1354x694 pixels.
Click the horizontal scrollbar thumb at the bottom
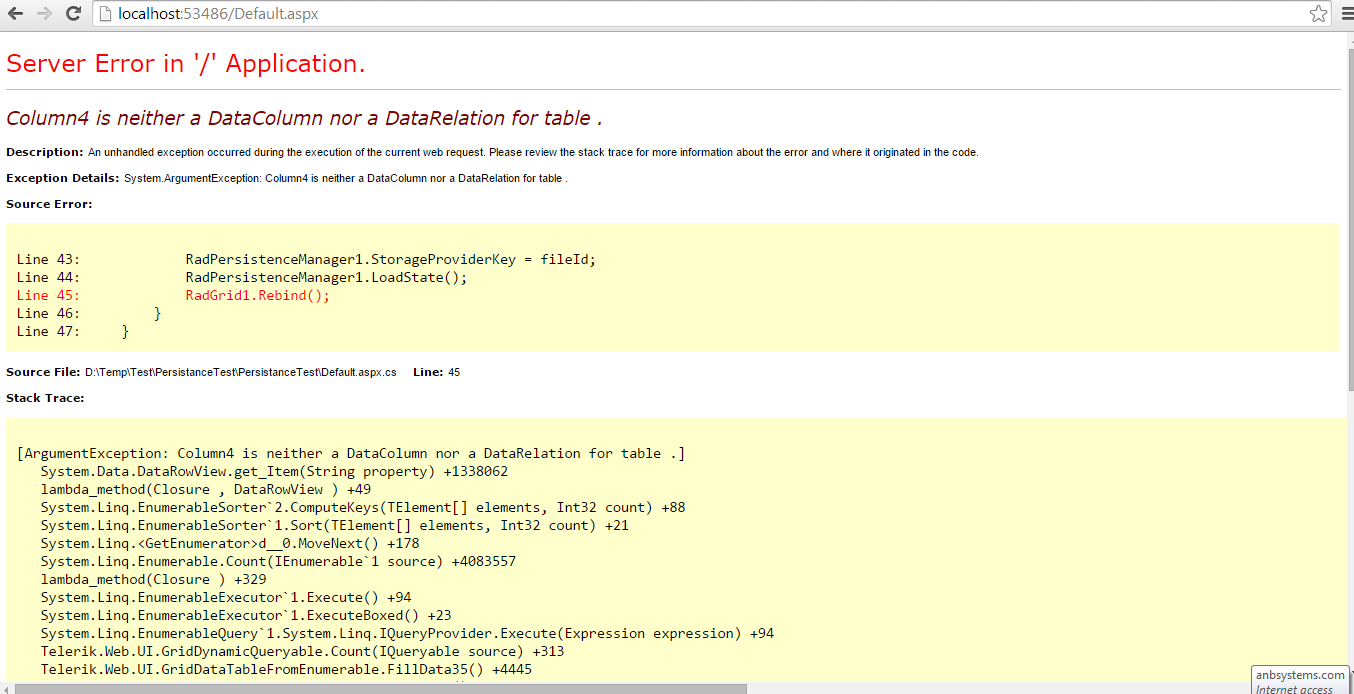coord(380,688)
